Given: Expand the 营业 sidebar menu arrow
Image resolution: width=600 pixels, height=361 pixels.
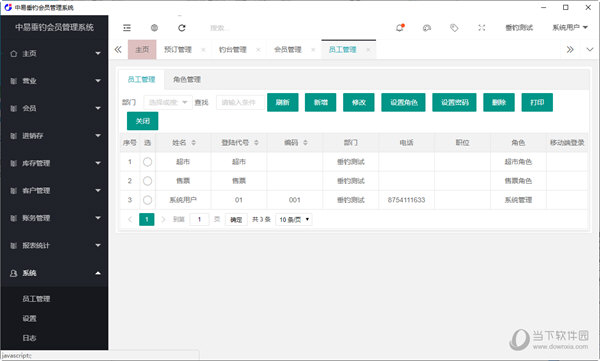Looking at the screenshot, I should 98,81.
